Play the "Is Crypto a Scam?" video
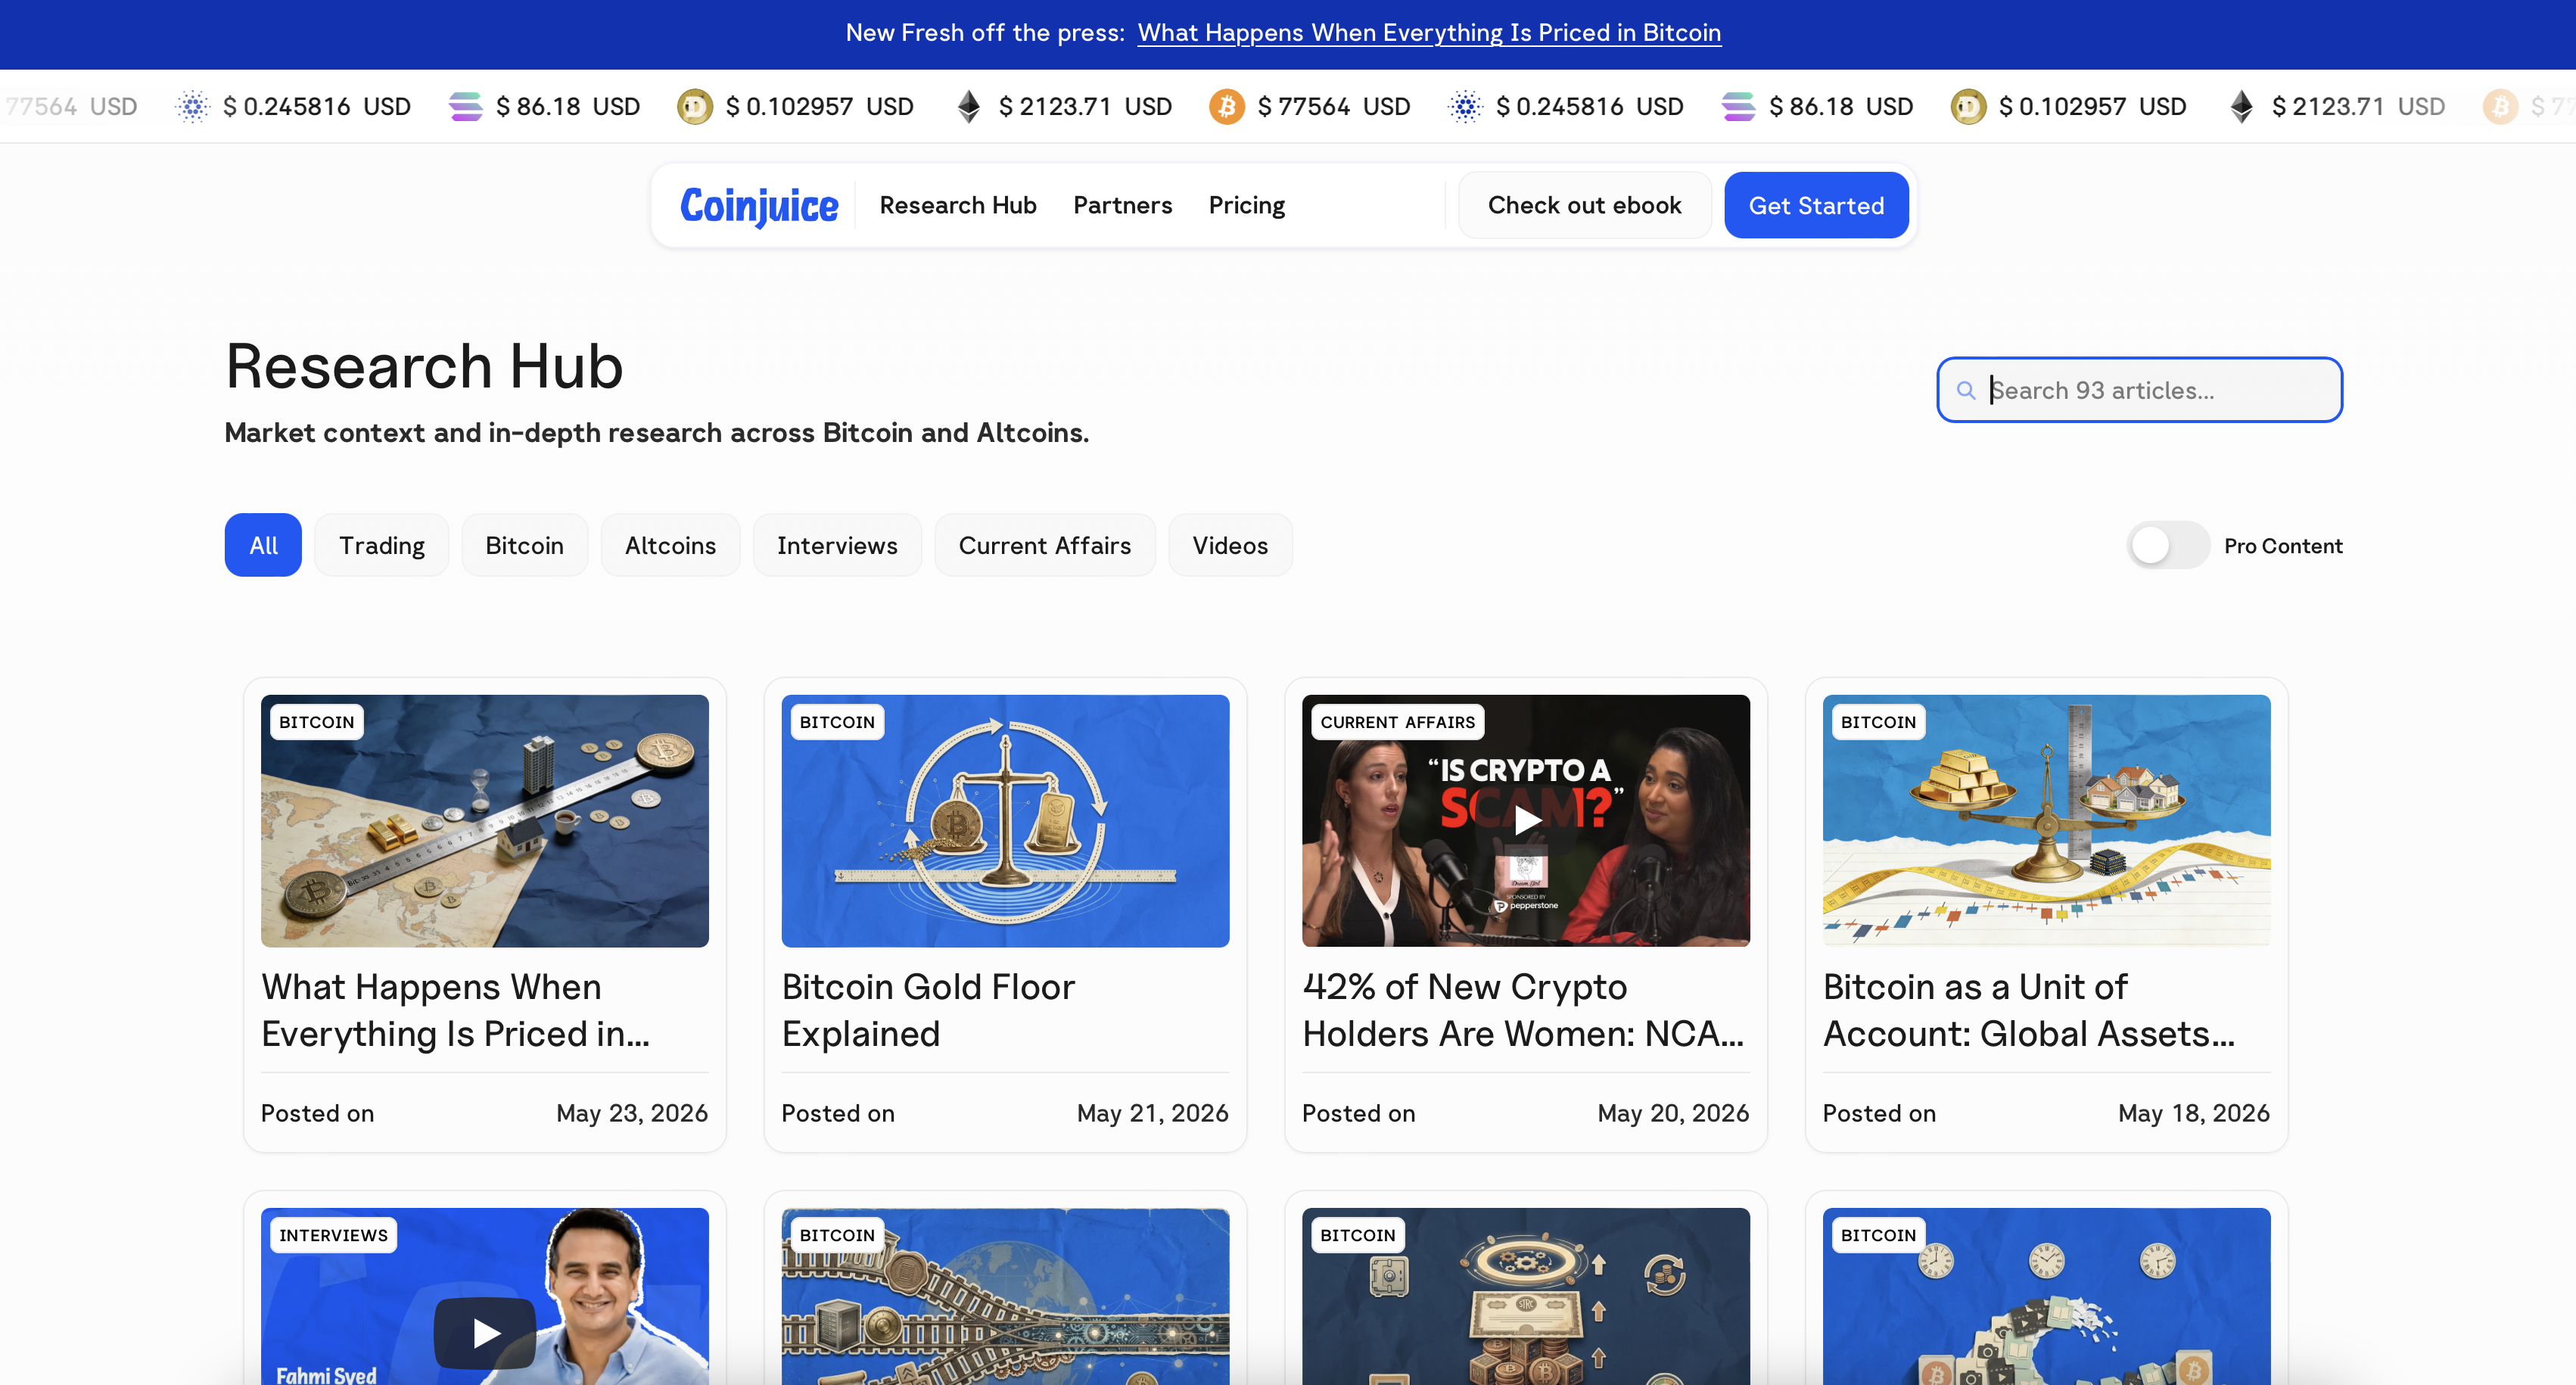2576x1385 pixels. pos(1526,820)
